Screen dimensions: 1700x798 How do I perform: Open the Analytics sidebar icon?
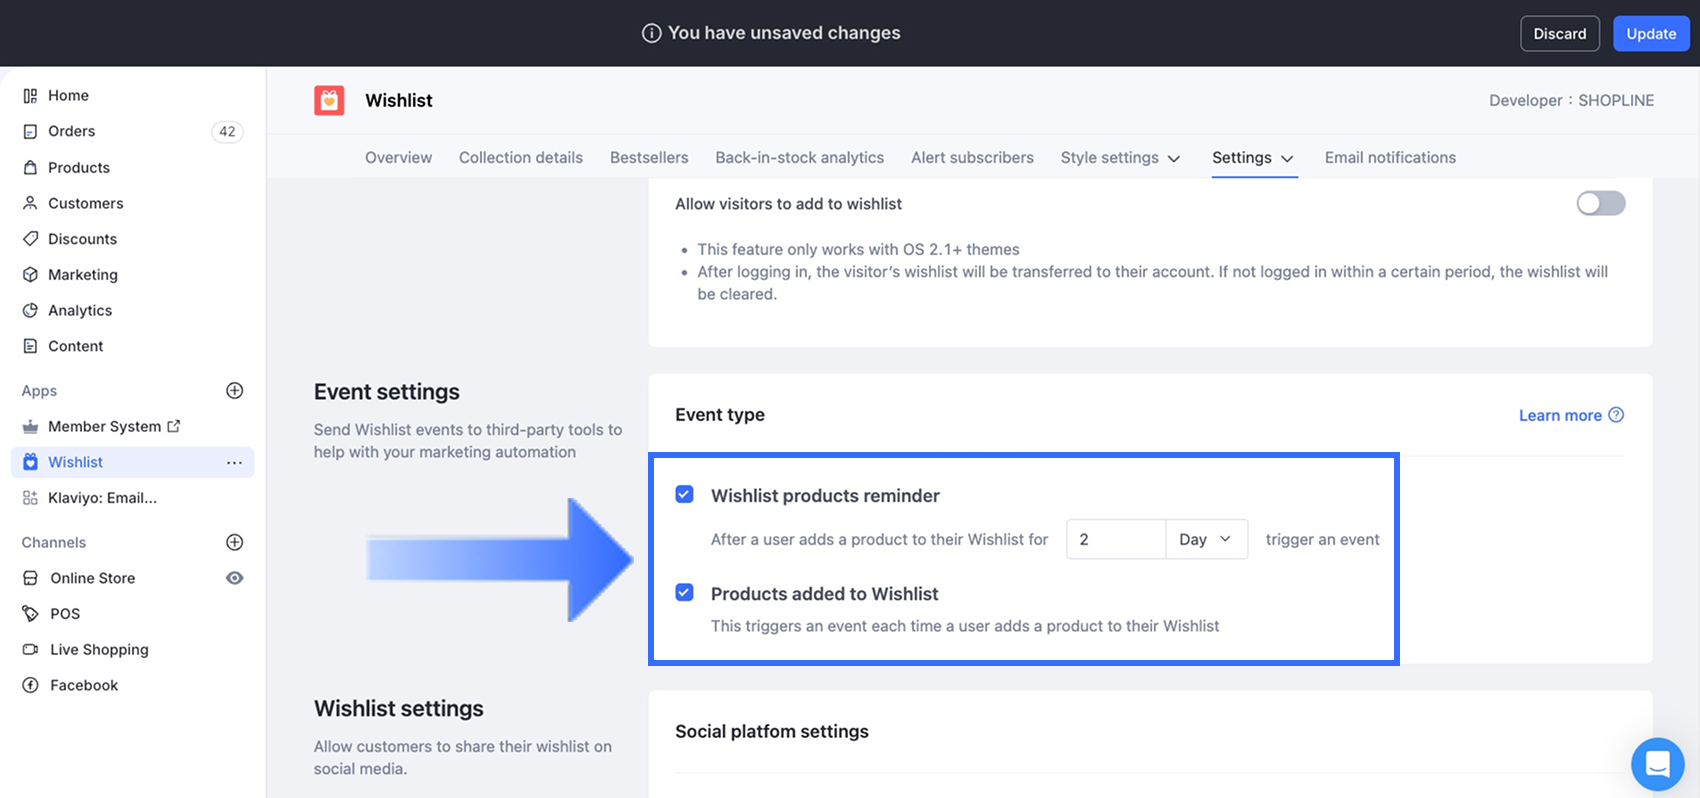click(x=30, y=310)
